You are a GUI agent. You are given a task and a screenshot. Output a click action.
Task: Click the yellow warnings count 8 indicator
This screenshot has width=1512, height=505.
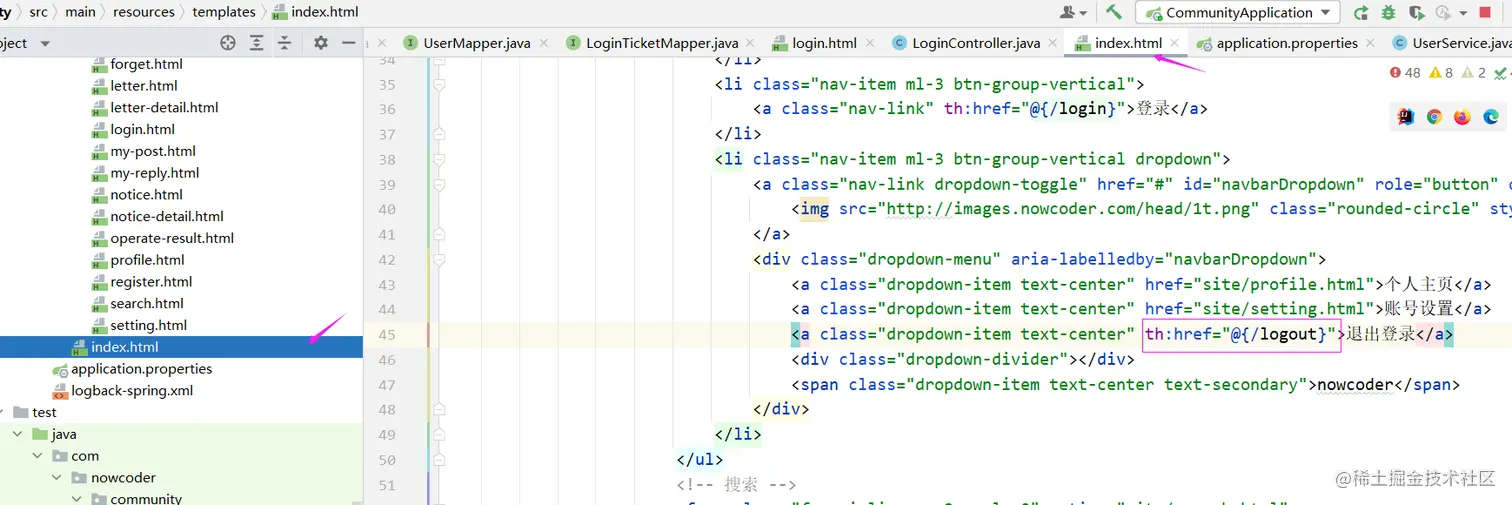1441,72
